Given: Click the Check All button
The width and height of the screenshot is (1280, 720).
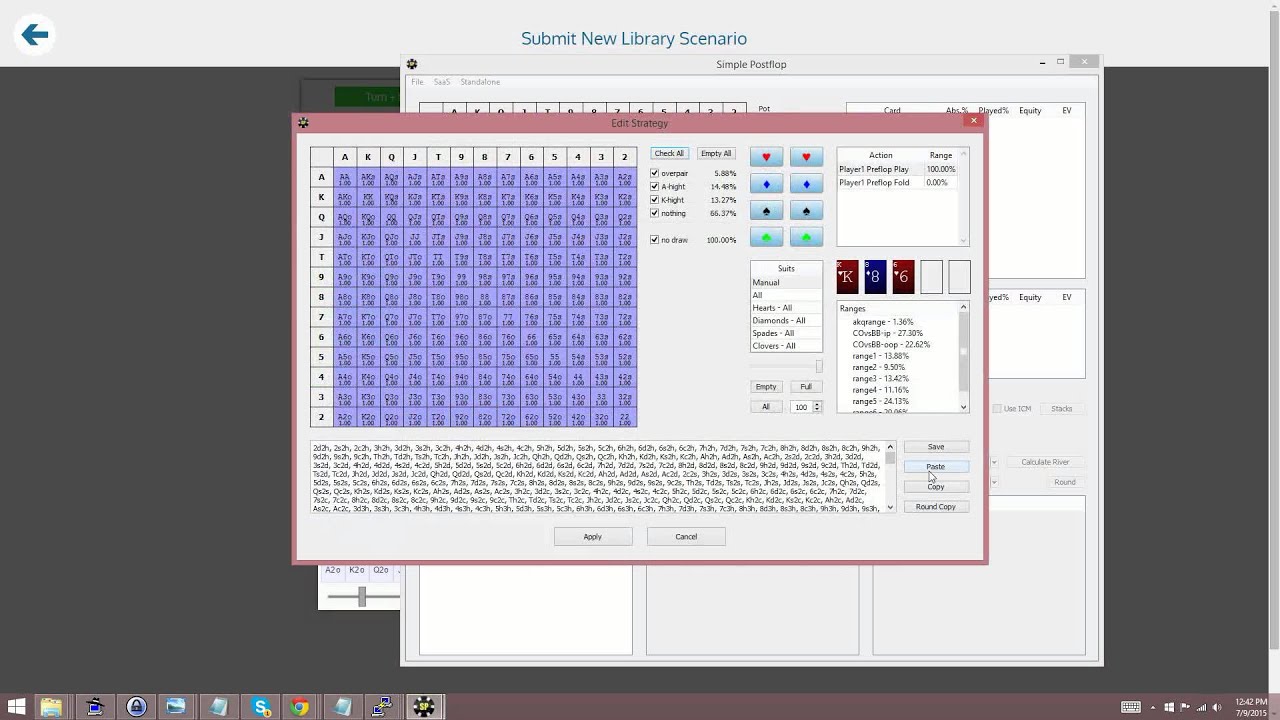Looking at the screenshot, I should click(x=669, y=153).
